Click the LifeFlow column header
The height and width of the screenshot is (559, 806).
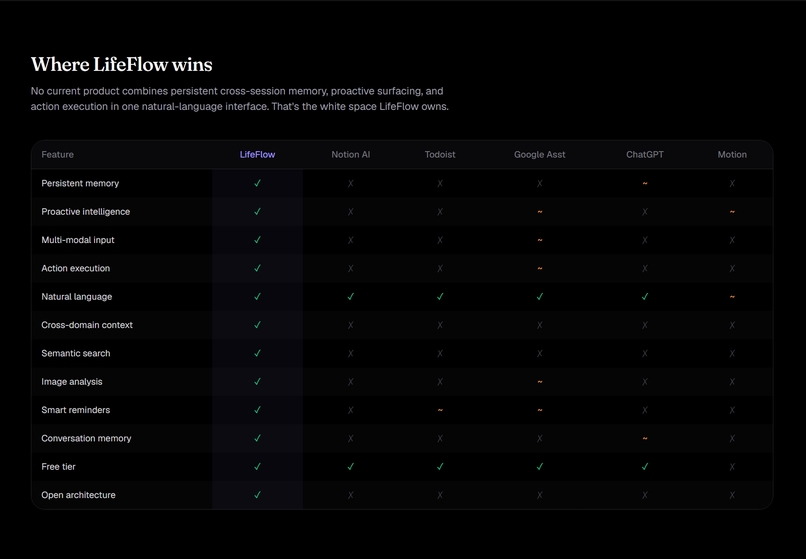(258, 154)
